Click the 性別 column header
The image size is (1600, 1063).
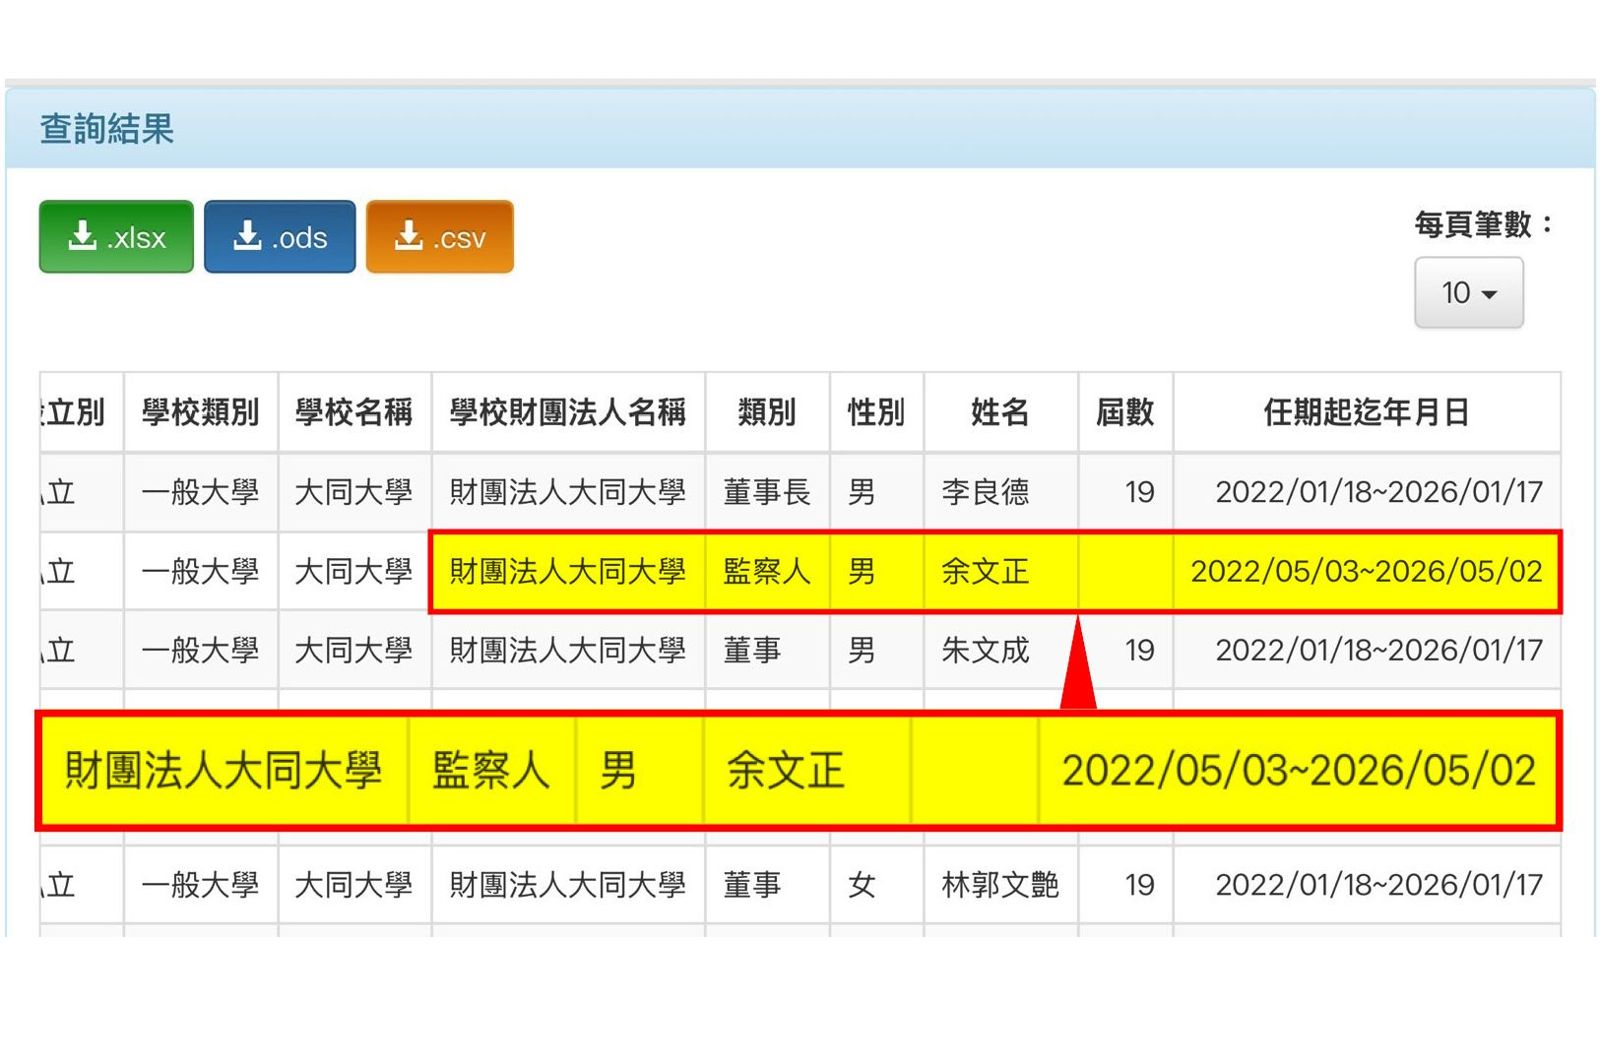pyautogui.click(x=875, y=412)
